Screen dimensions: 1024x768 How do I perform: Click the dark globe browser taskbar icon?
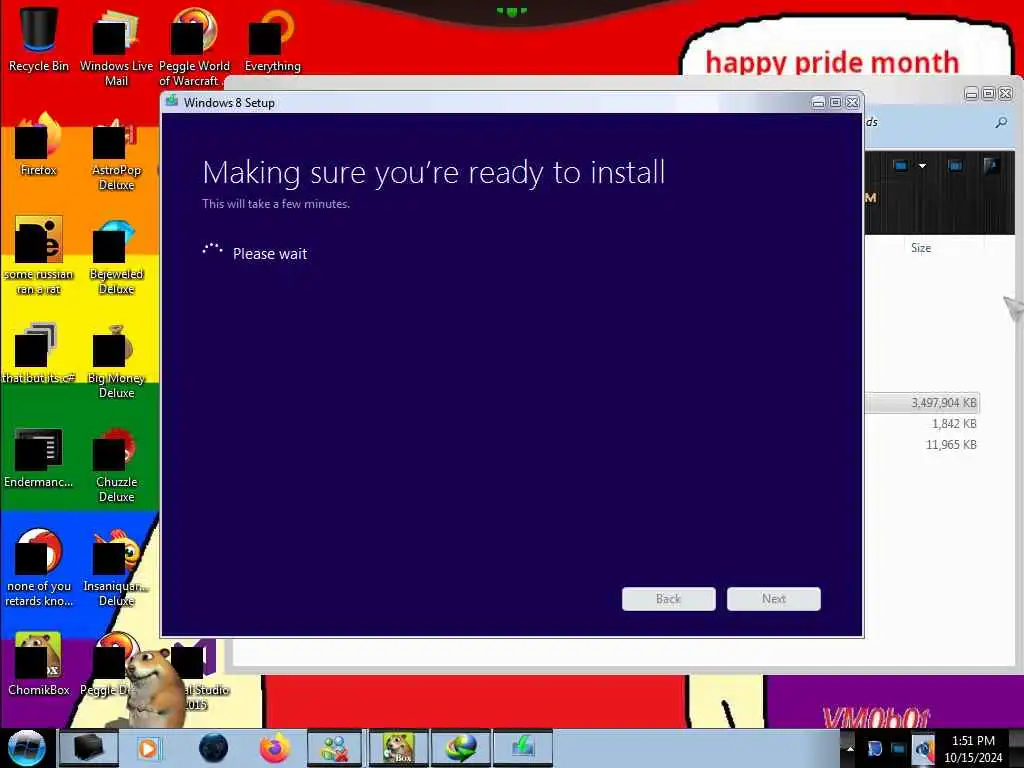[x=214, y=748]
